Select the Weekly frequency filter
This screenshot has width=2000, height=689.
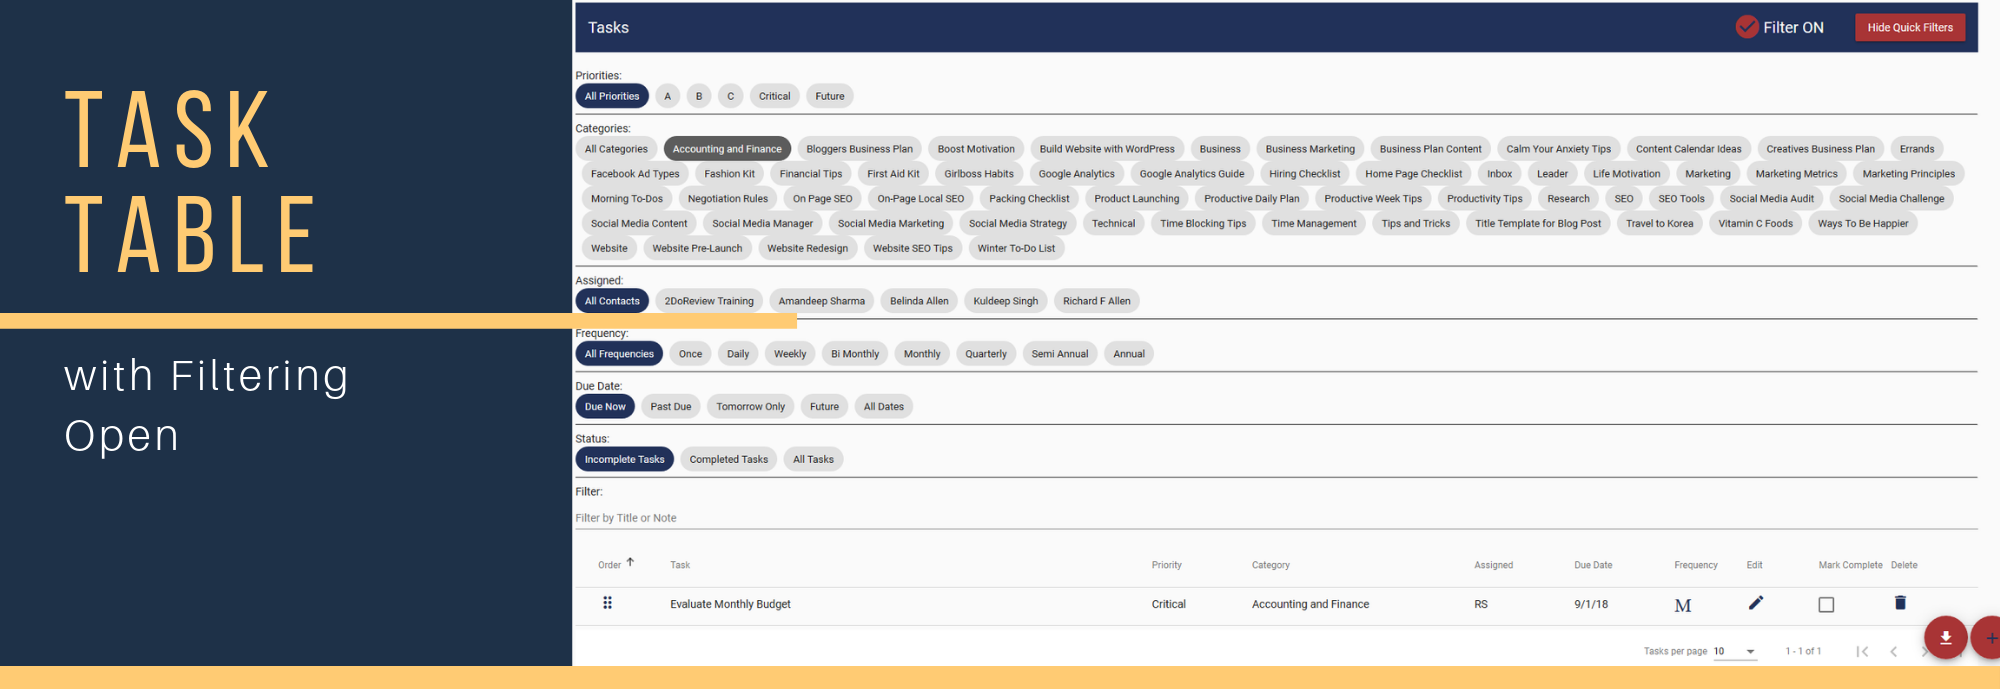[x=789, y=353]
